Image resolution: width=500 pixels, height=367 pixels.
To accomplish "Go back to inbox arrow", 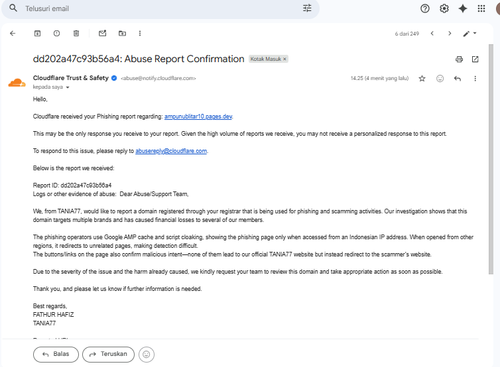I will tap(13, 33).
